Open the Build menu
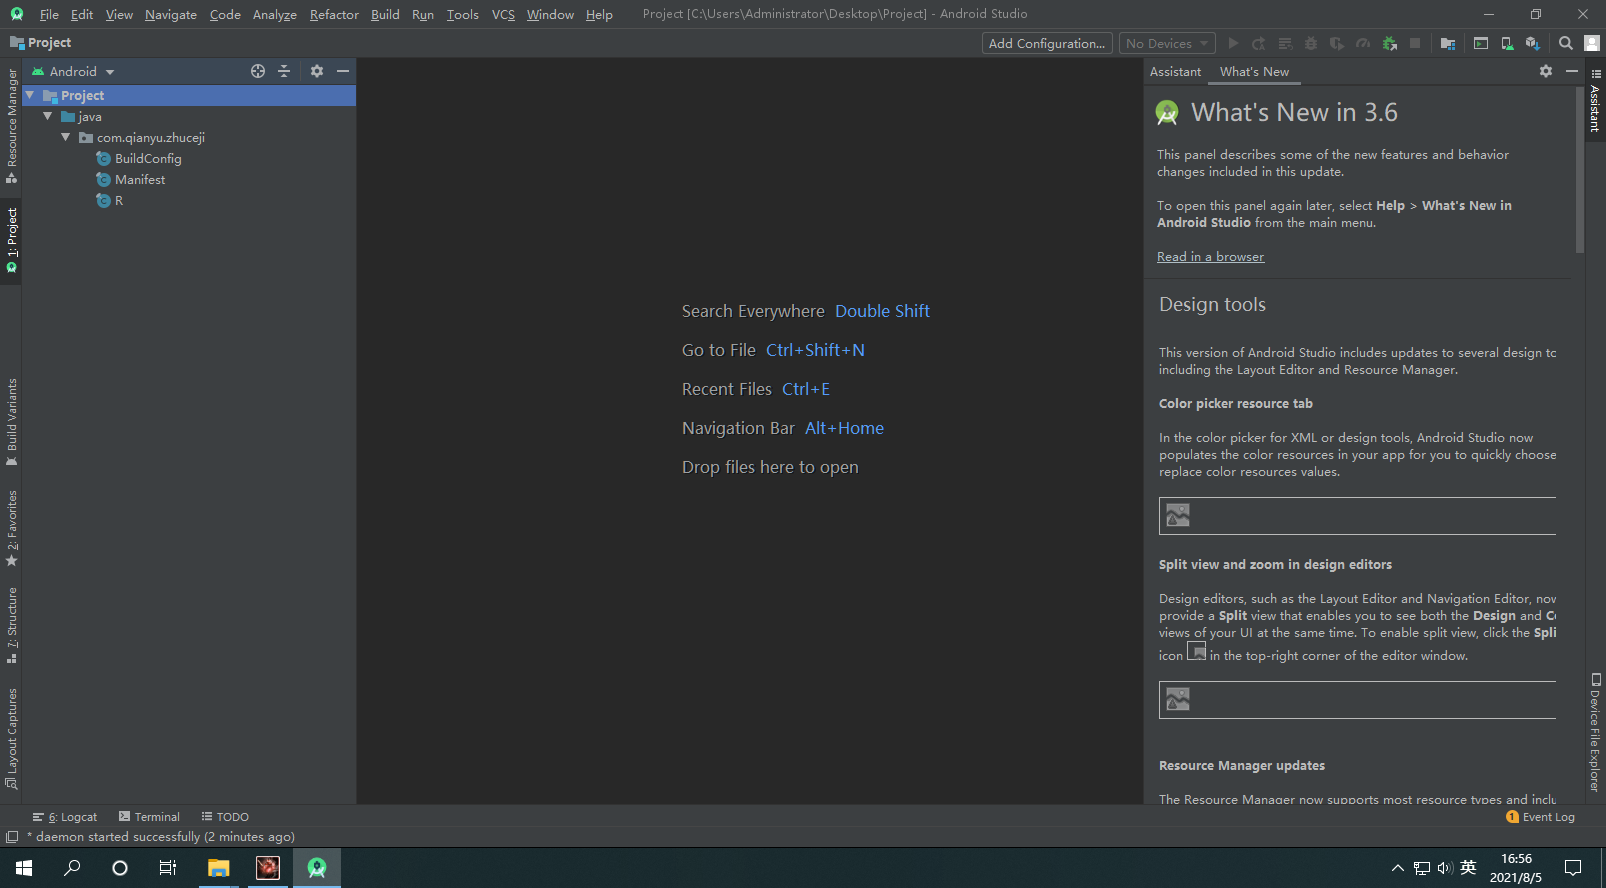Image resolution: width=1606 pixels, height=888 pixels. (385, 14)
